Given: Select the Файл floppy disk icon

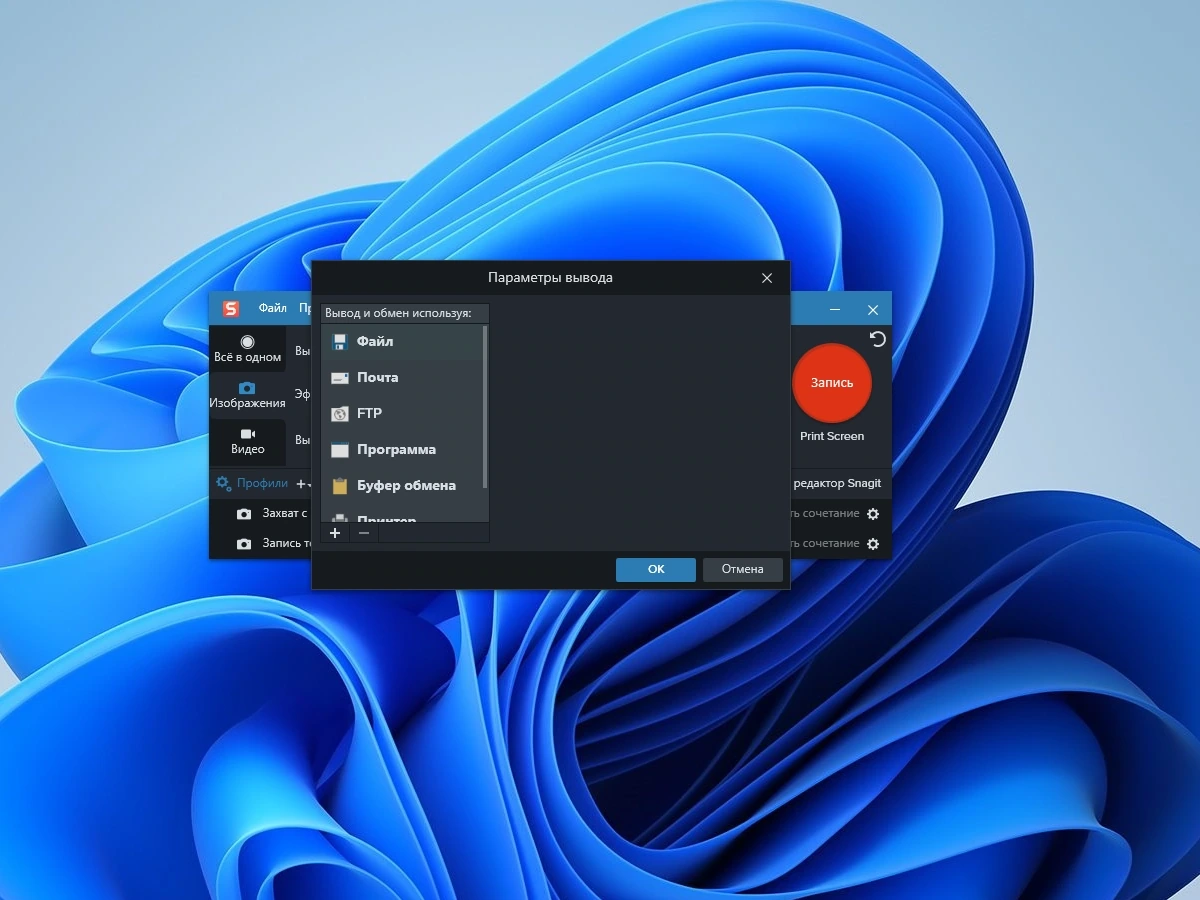Looking at the screenshot, I should tap(340, 341).
